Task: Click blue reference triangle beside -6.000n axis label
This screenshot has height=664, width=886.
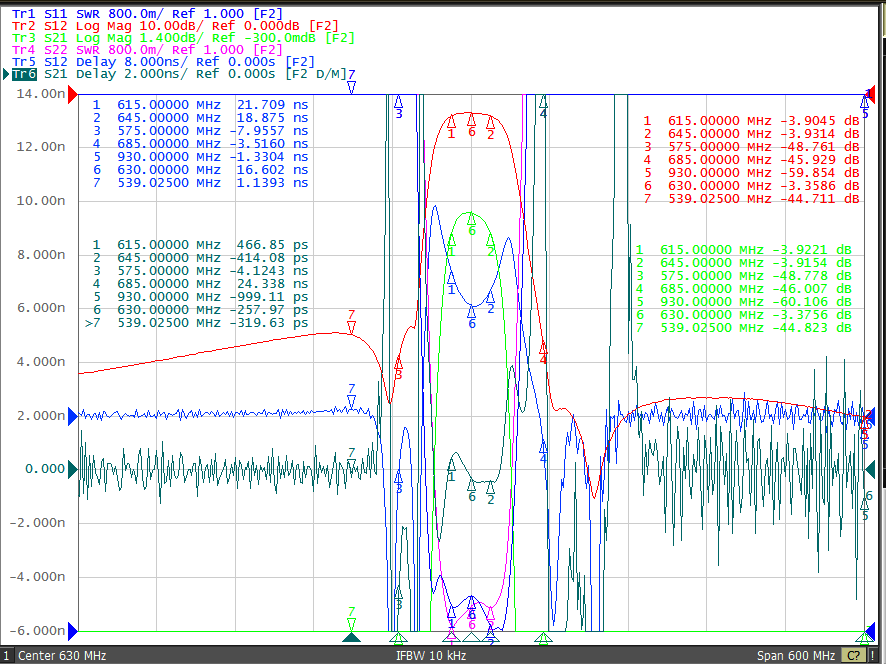Action: (73, 631)
